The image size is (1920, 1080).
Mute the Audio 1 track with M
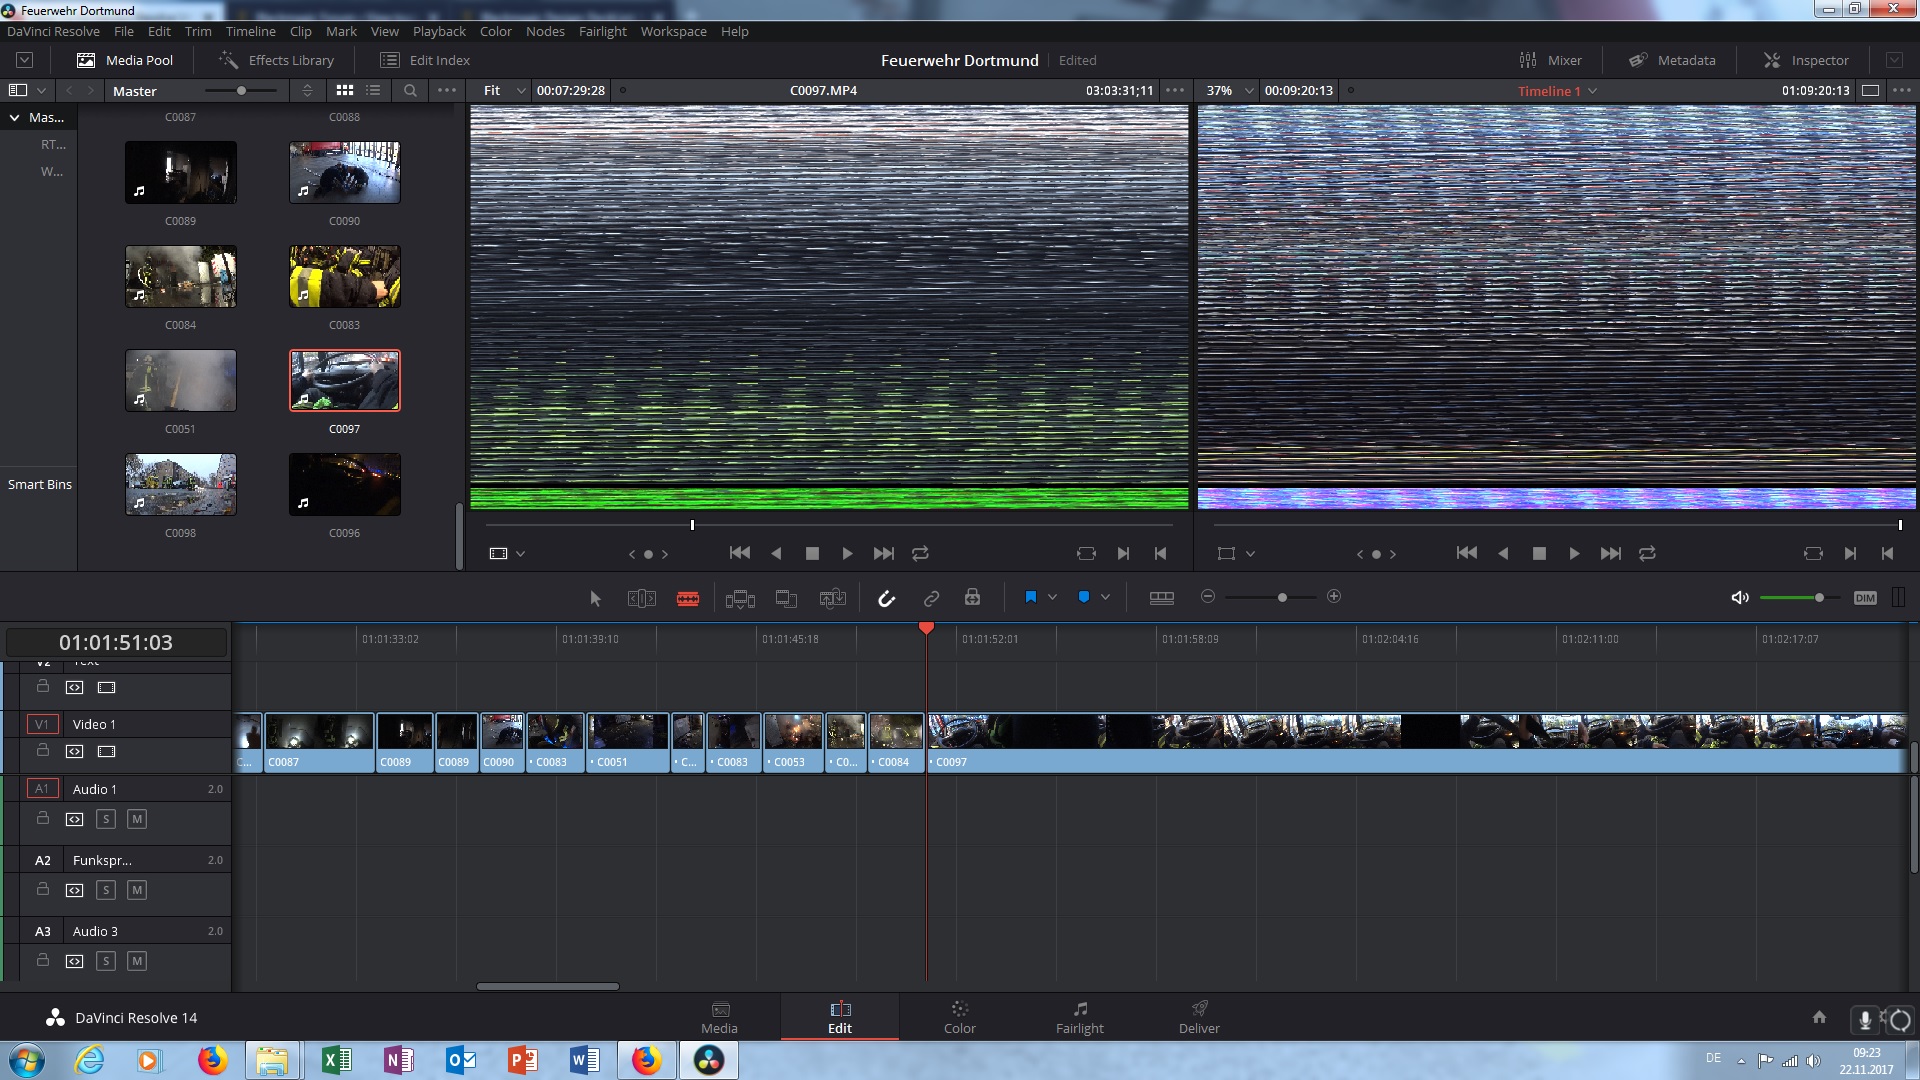coord(137,819)
